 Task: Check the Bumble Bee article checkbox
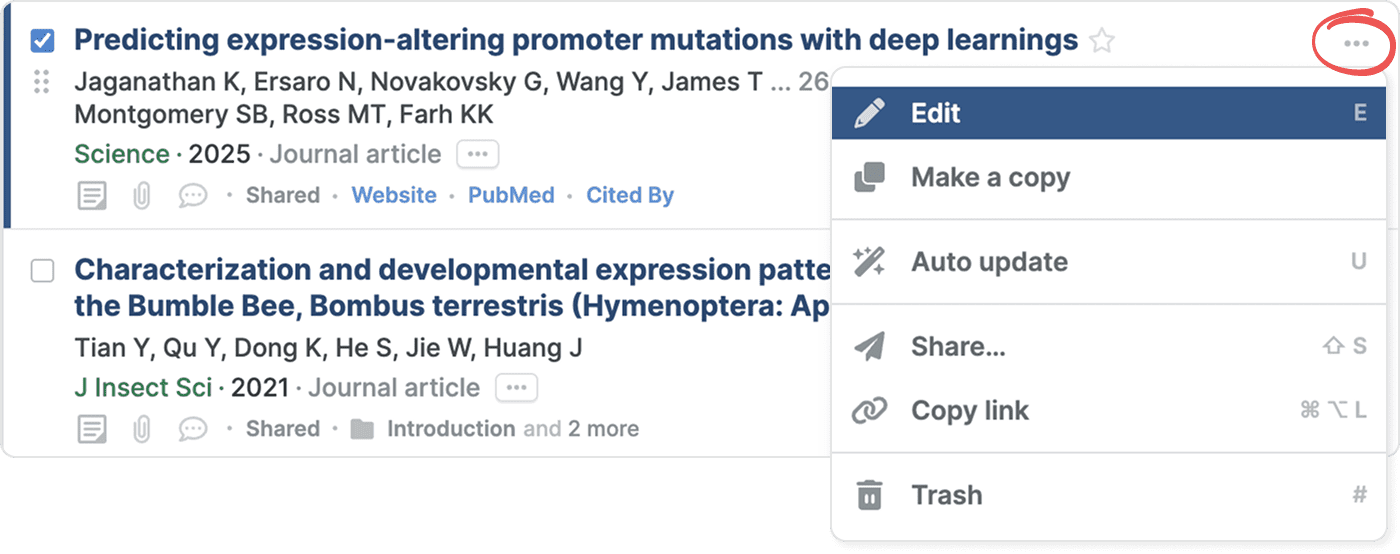(42, 271)
